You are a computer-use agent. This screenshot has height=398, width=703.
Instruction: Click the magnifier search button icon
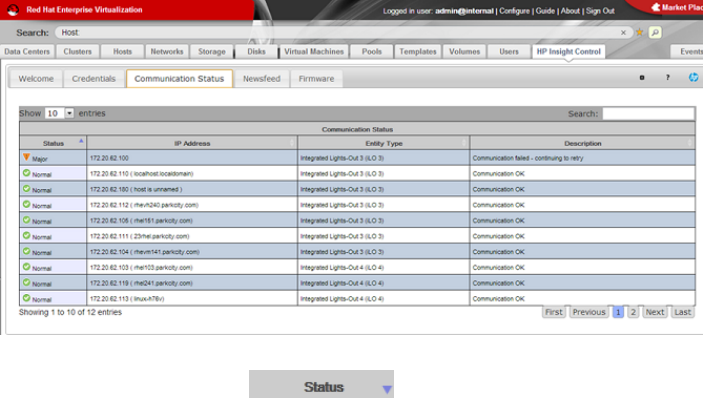(655, 32)
